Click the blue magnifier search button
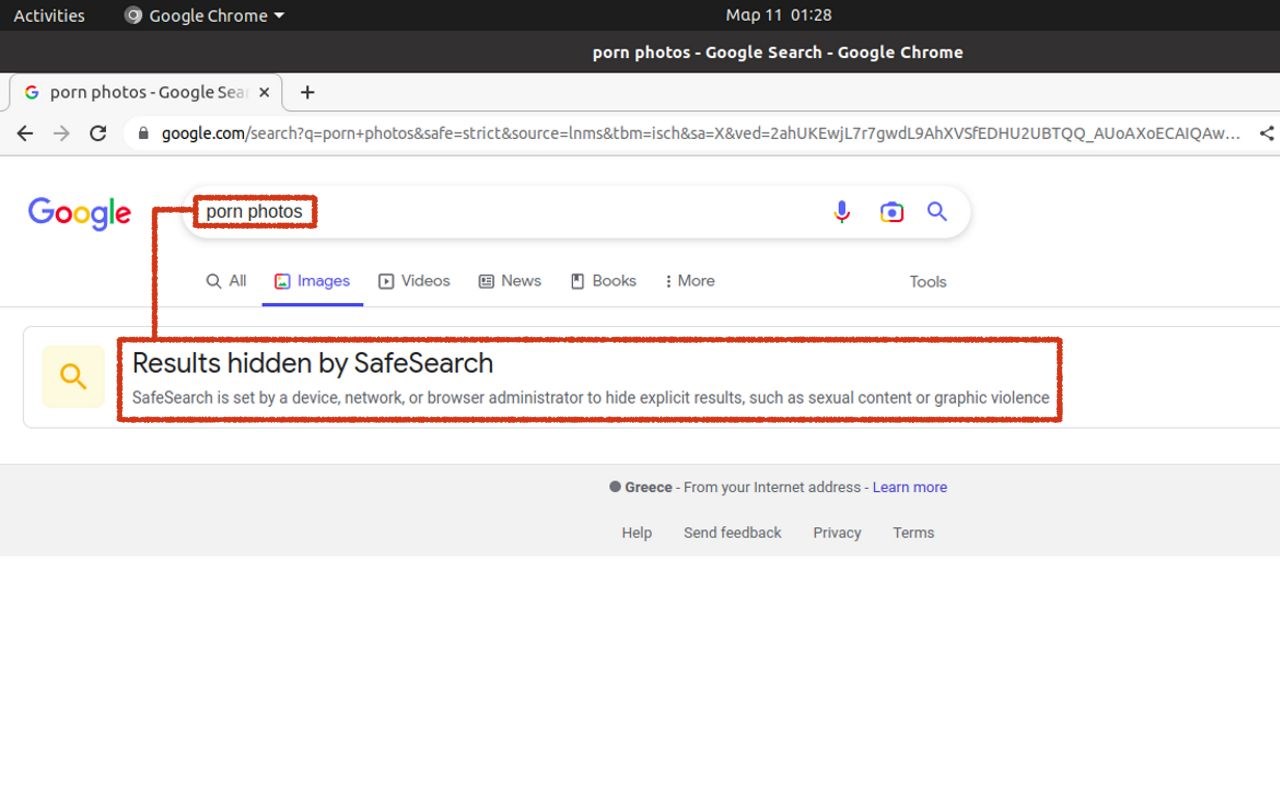The height and width of the screenshot is (800, 1280). click(x=937, y=212)
